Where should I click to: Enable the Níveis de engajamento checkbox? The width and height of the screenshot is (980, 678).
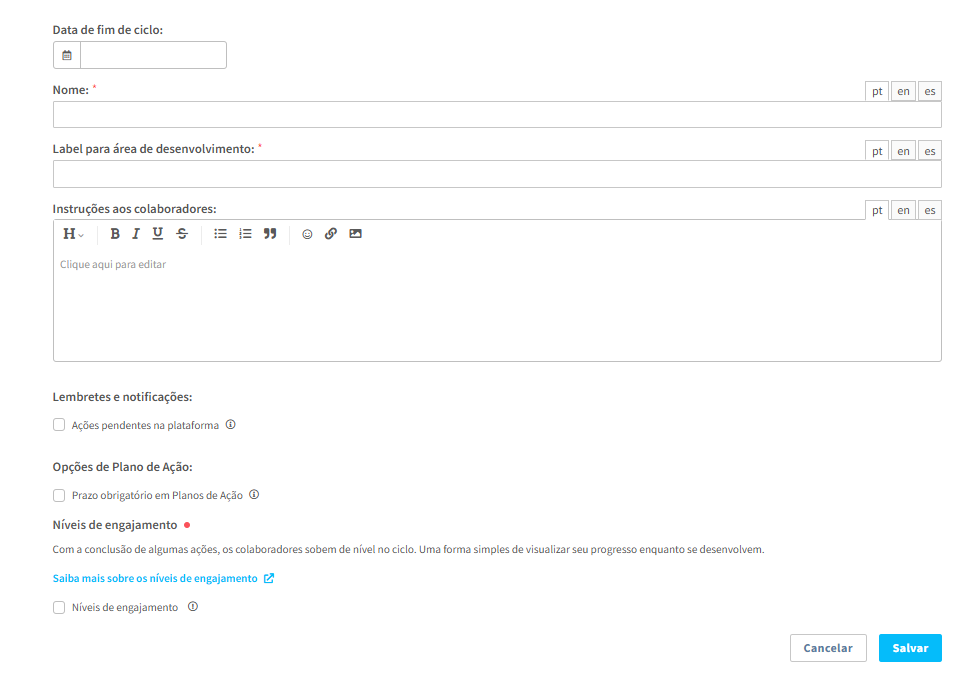[x=59, y=607]
